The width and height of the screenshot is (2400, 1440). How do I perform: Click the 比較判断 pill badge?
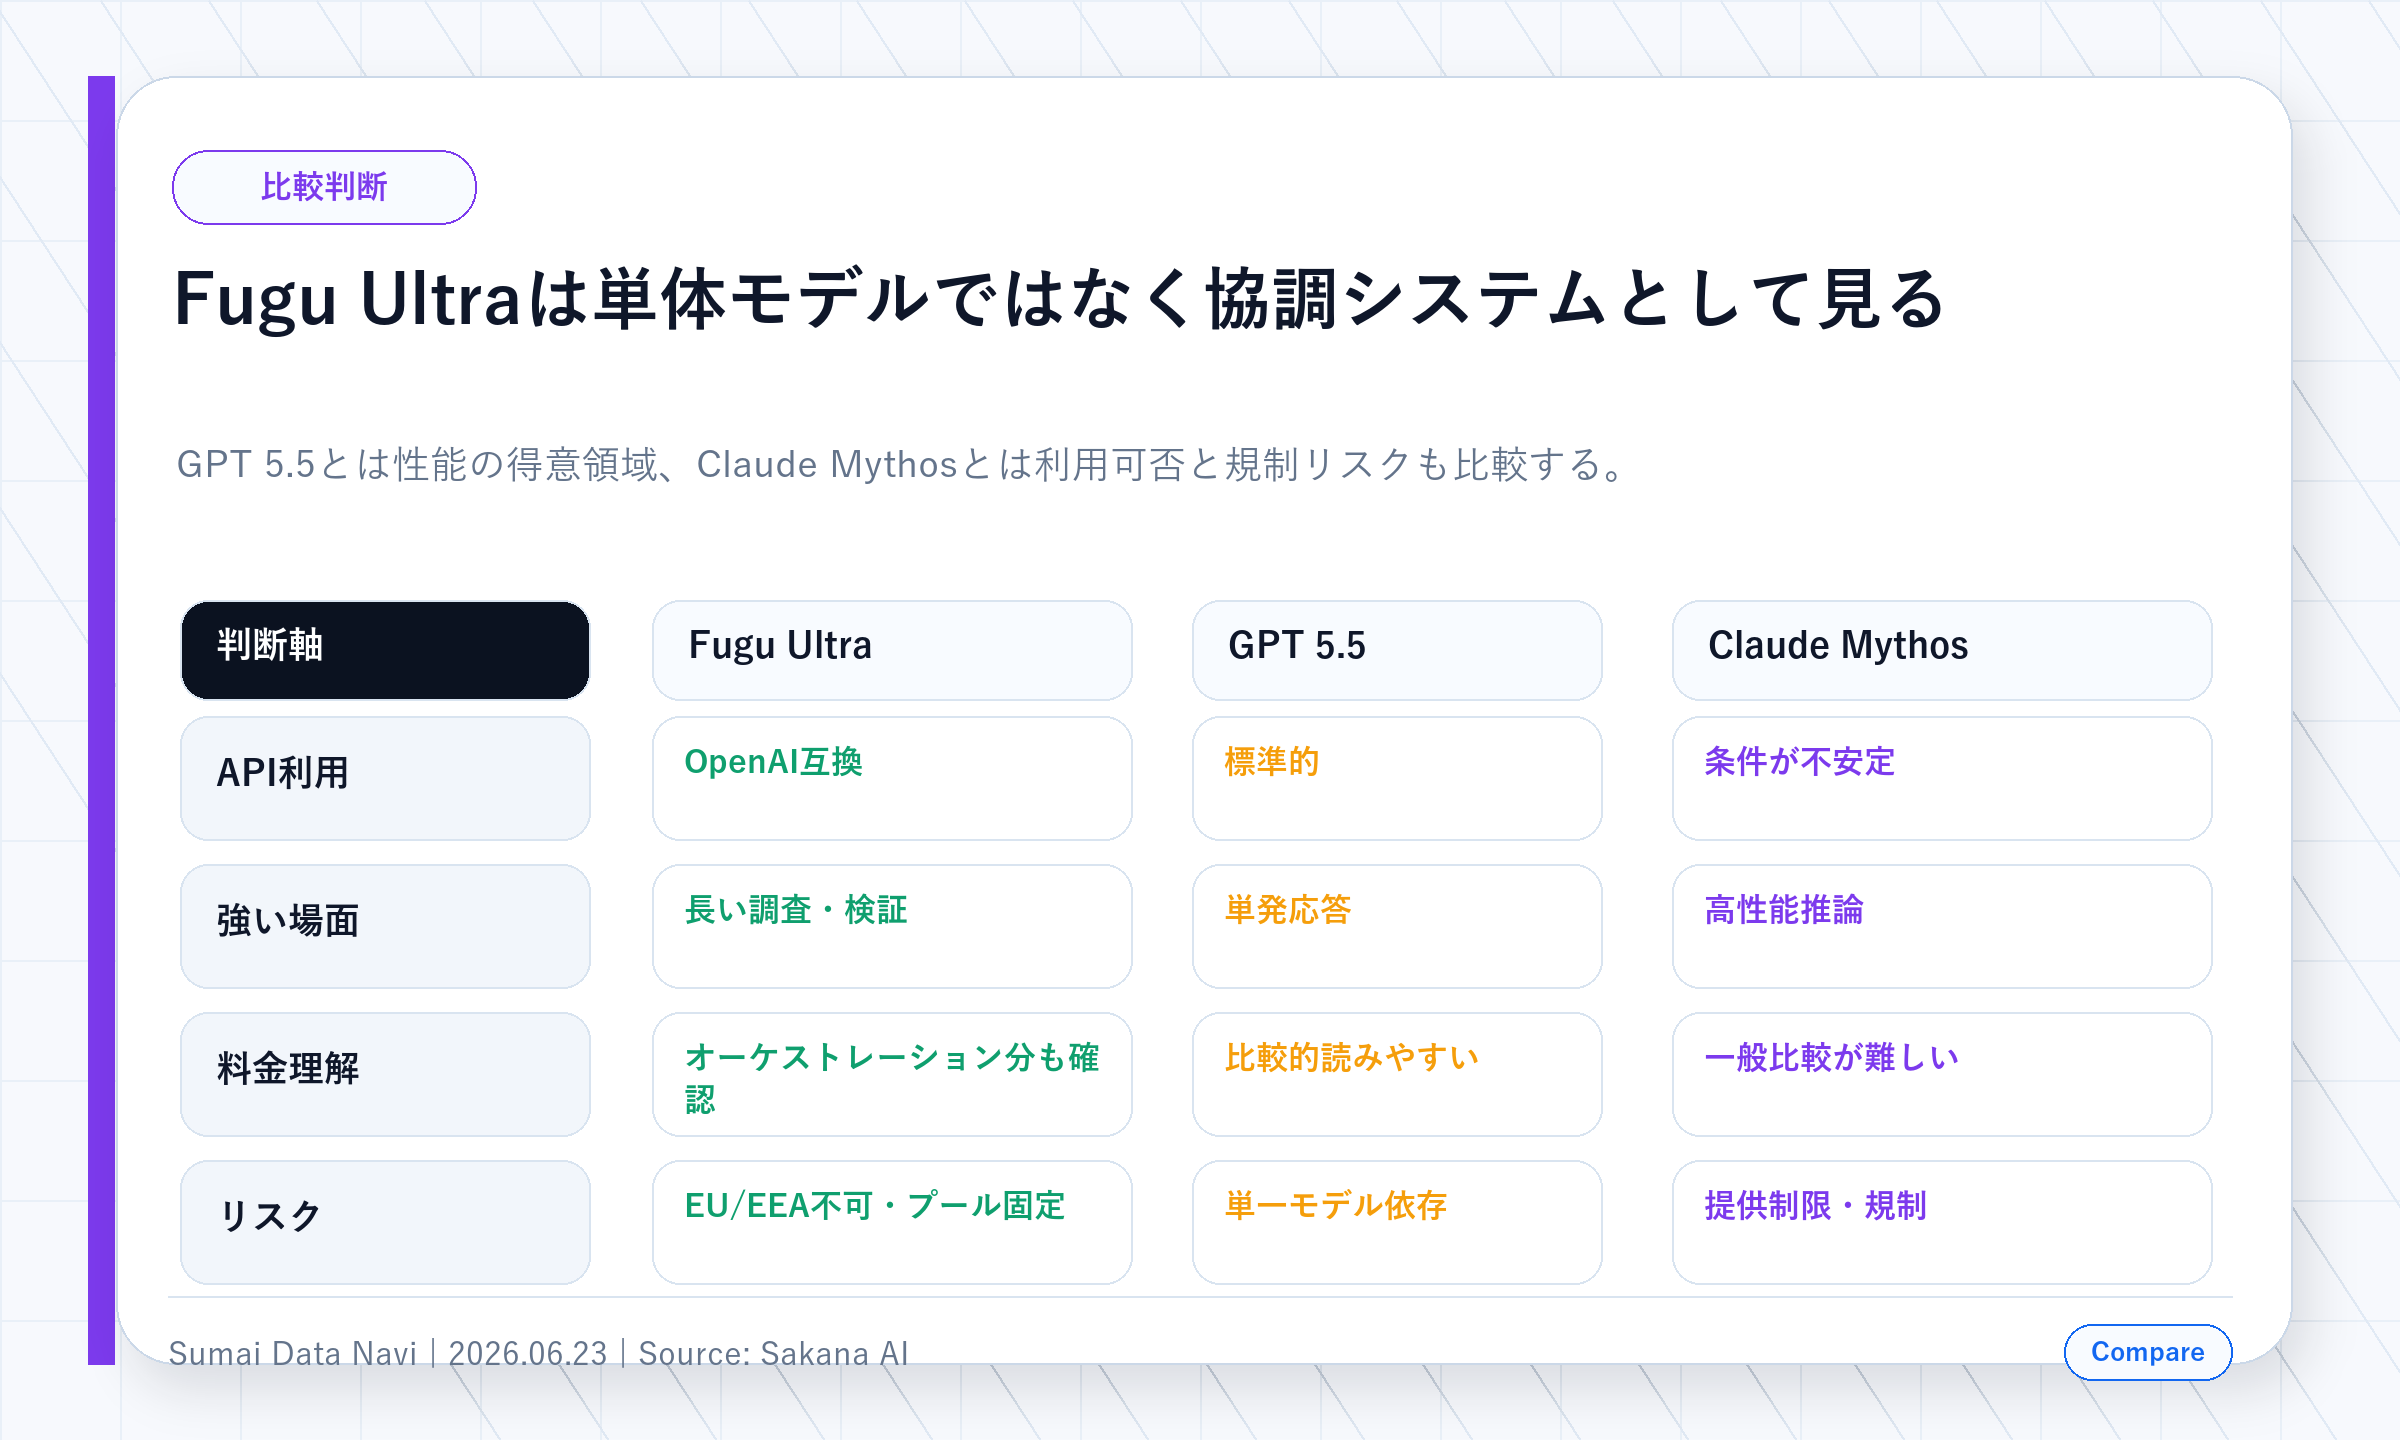click(324, 187)
